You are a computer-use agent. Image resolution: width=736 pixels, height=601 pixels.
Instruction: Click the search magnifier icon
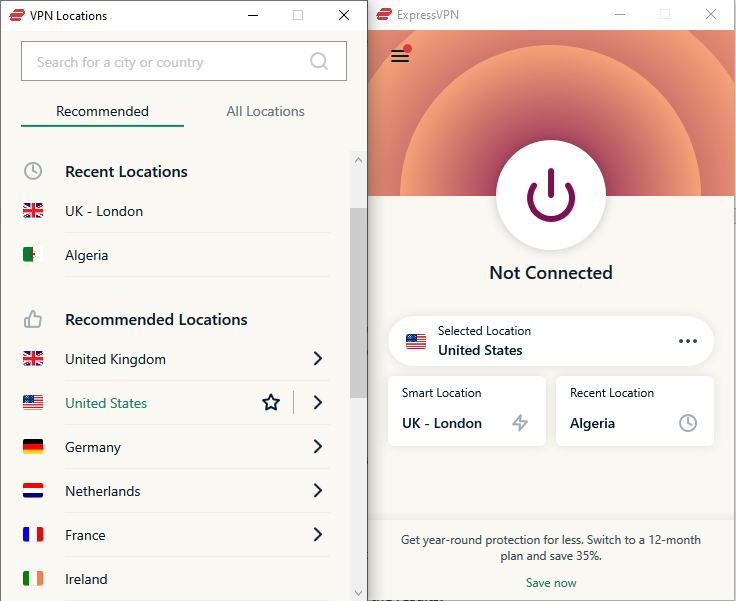pyautogui.click(x=319, y=61)
